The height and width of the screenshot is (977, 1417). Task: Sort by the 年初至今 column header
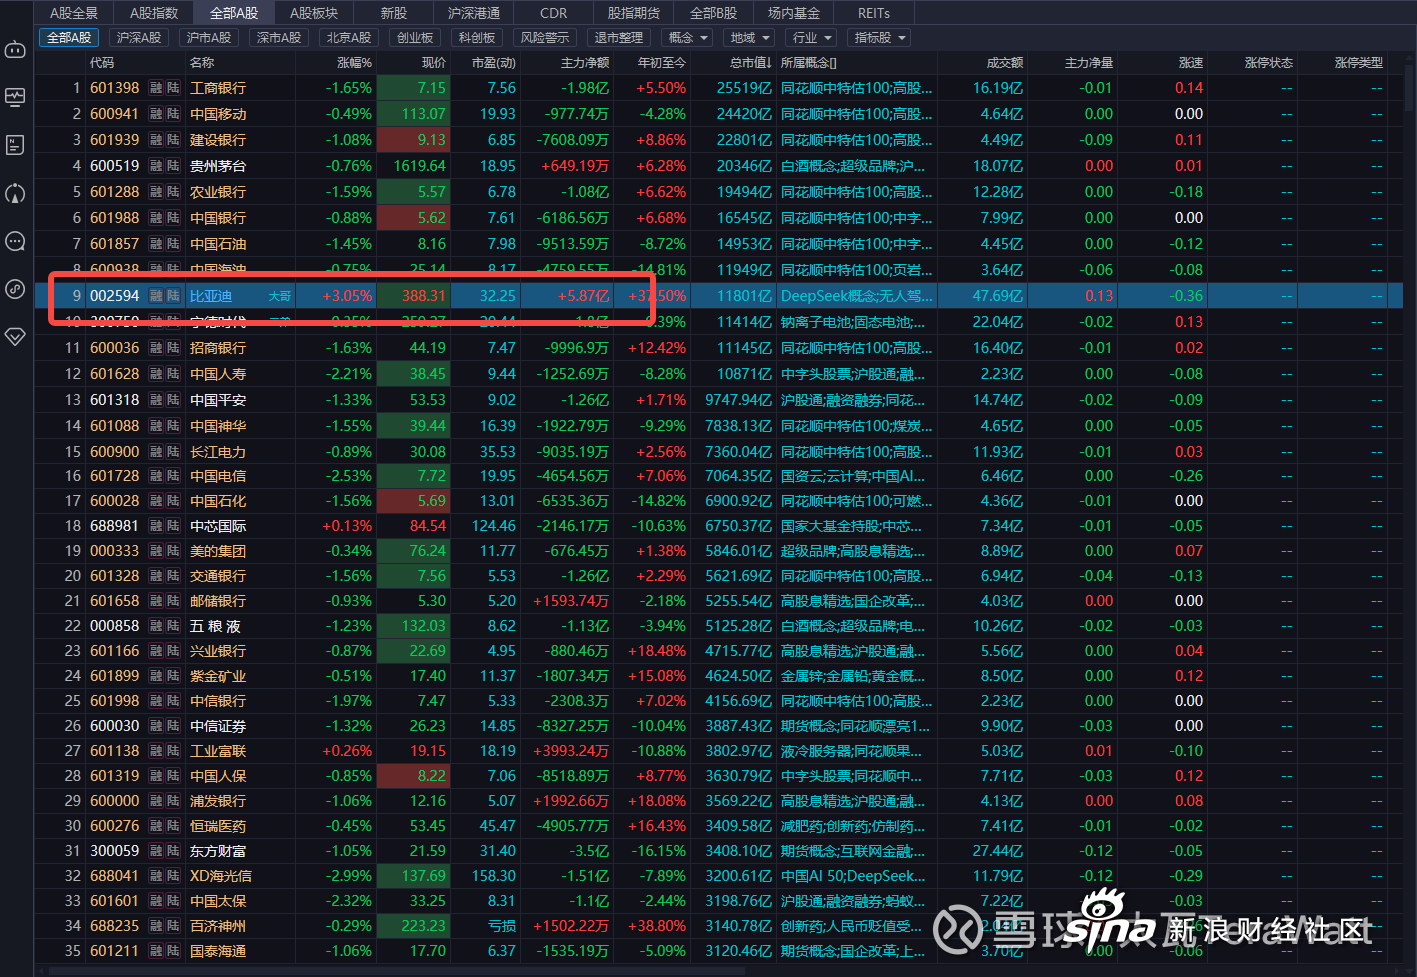pyautogui.click(x=662, y=63)
